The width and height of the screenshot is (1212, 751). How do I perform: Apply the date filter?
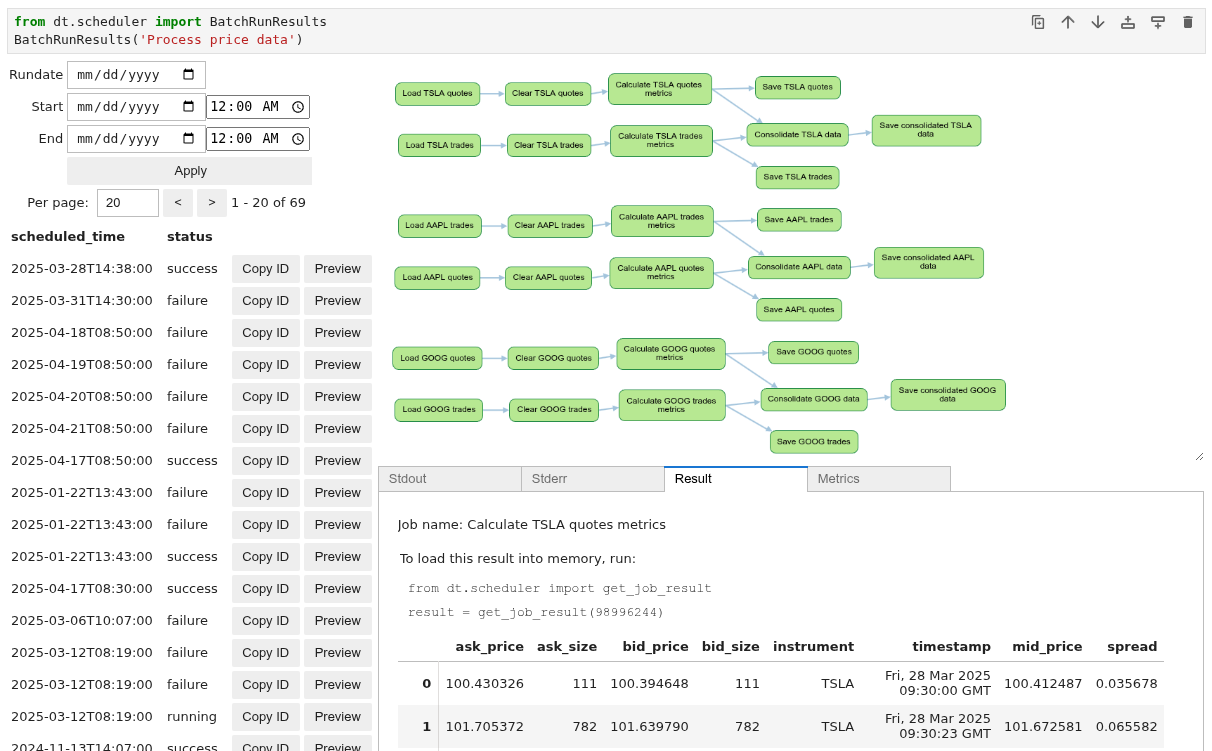[x=190, y=171]
